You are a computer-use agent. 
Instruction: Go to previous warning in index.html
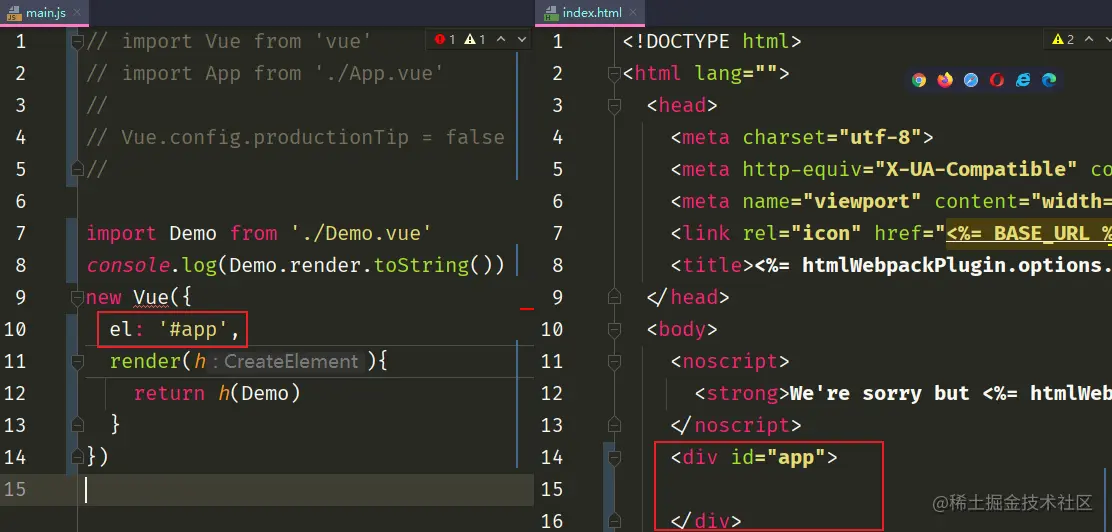(x=1090, y=40)
